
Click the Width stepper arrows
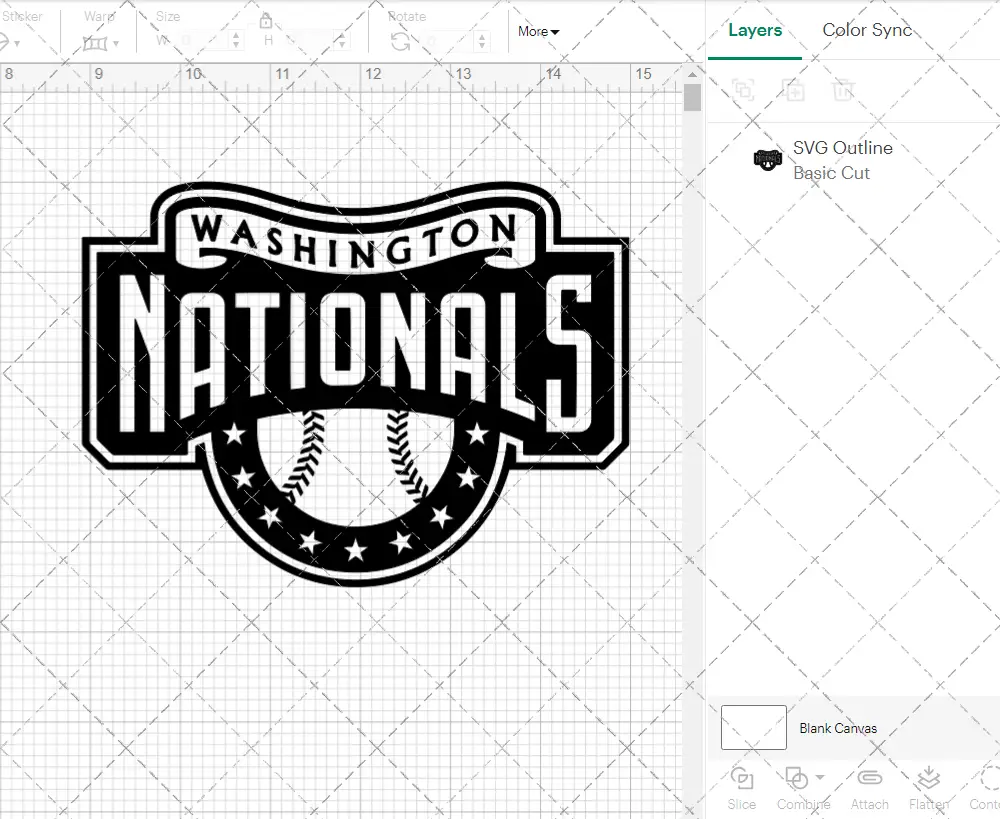[x=236, y=41]
